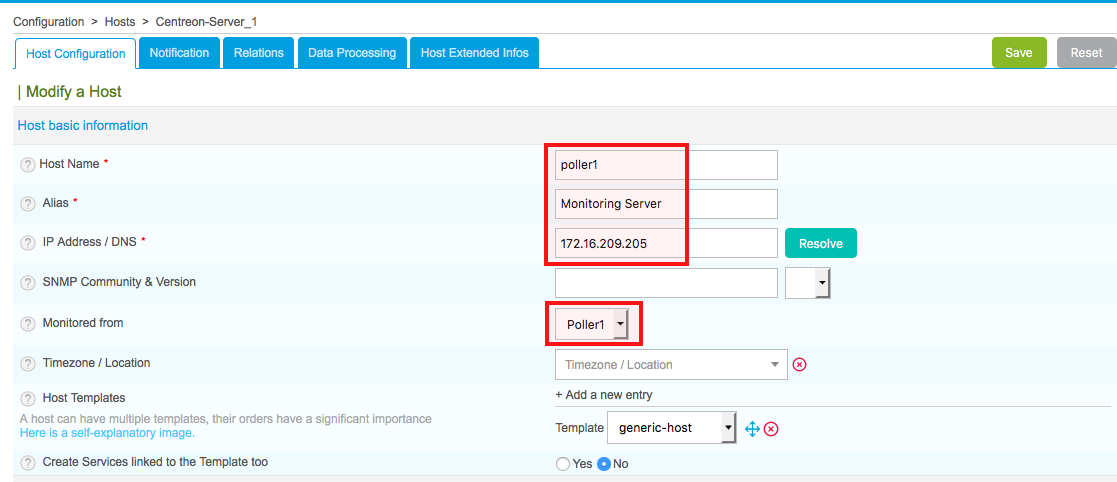
Task: Click the green Save button
Action: pos(1018,53)
